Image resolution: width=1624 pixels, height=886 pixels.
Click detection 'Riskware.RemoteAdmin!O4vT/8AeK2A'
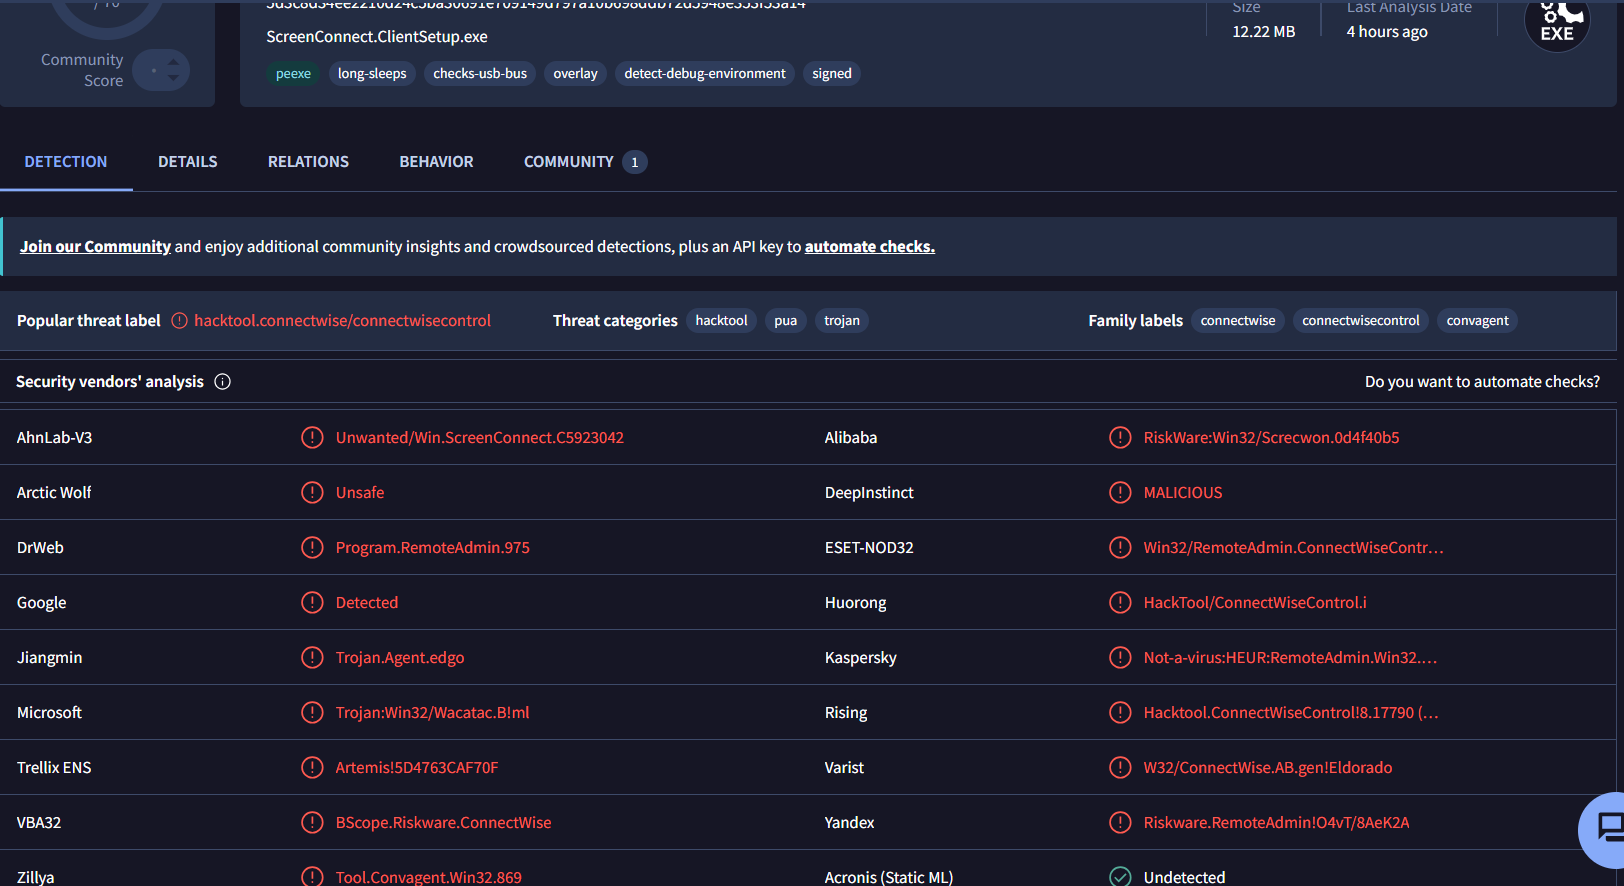pyautogui.click(x=1277, y=823)
